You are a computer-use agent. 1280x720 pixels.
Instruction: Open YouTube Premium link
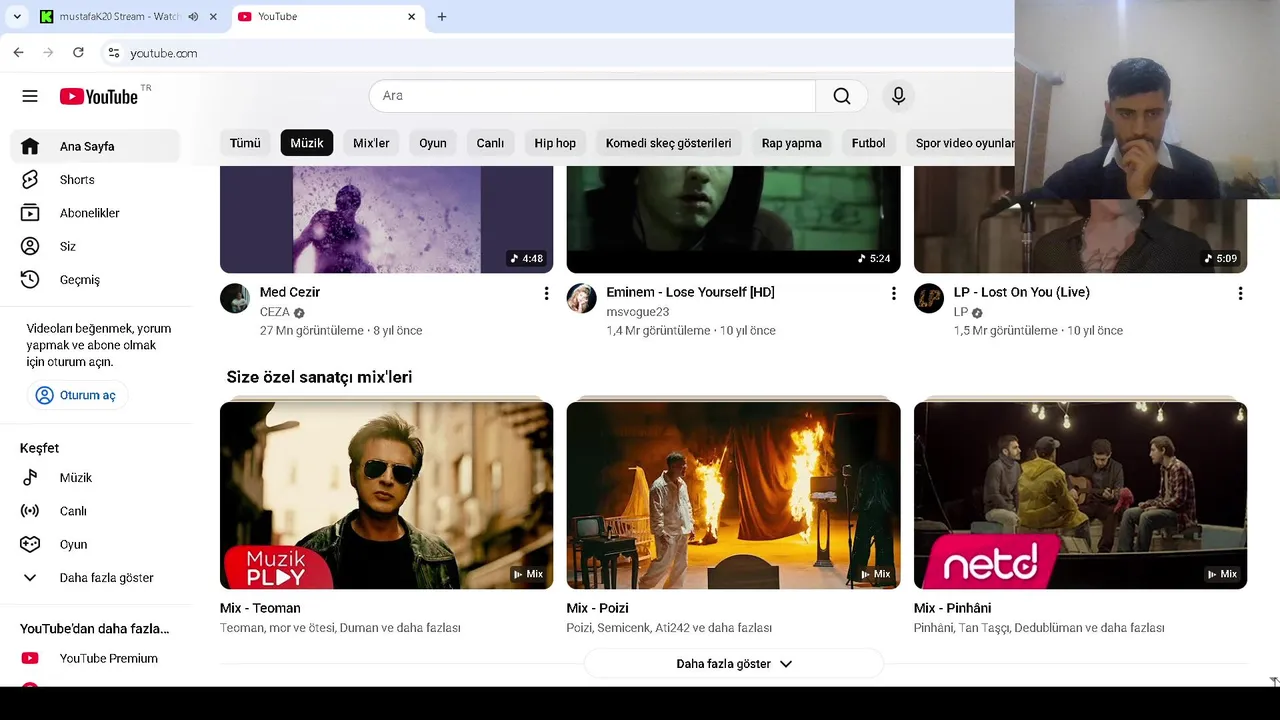95,658
